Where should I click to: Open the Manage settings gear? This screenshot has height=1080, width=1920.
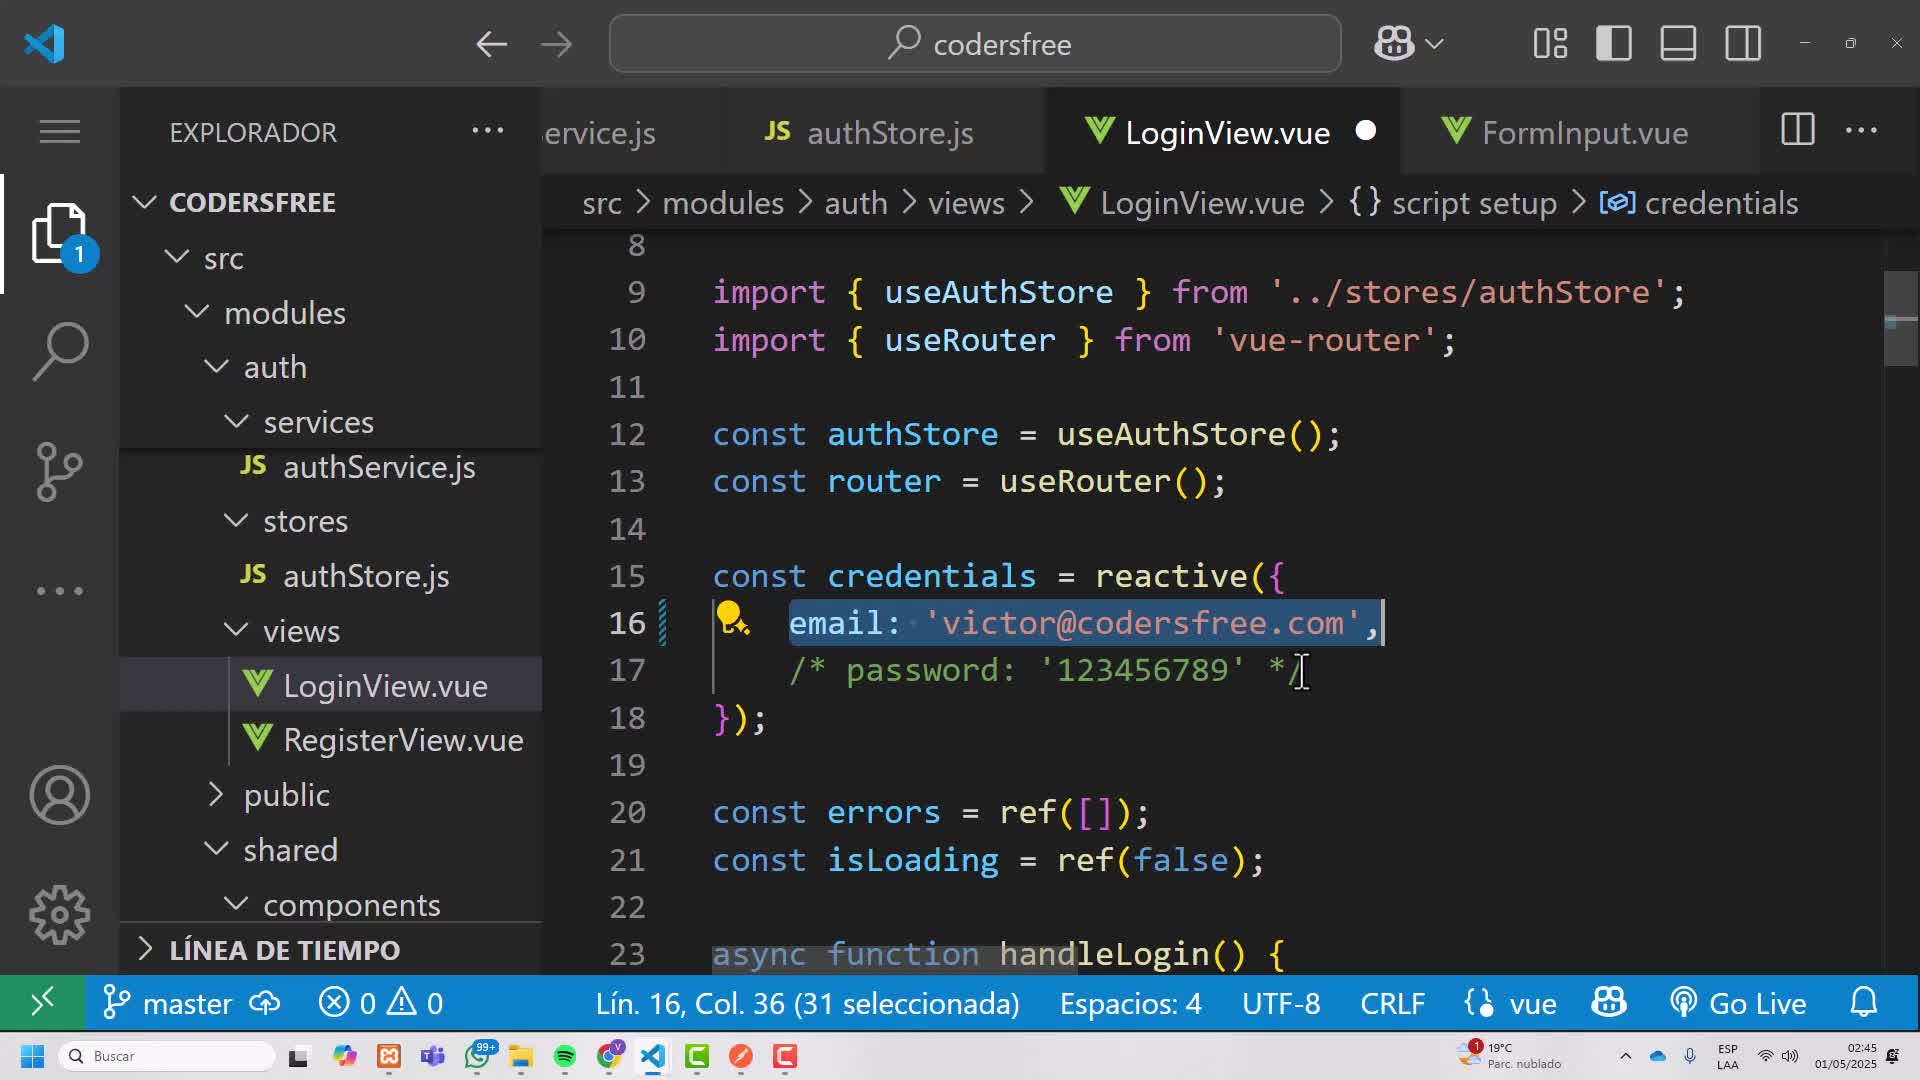tap(60, 914)
